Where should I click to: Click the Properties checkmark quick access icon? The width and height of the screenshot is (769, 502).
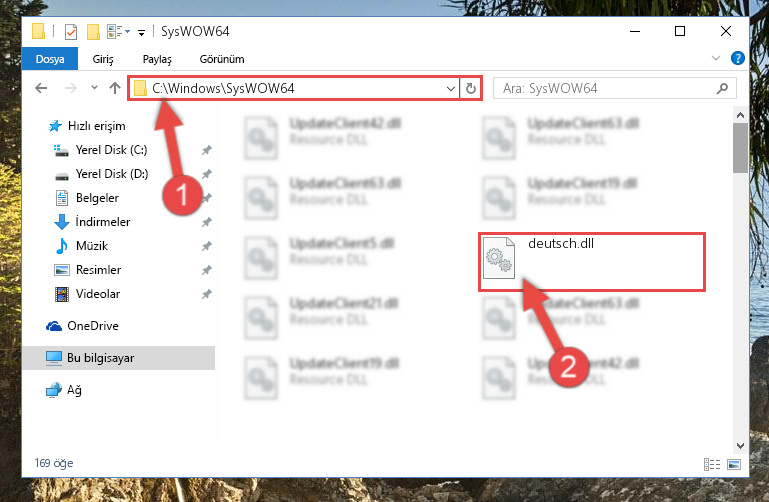tap(71, 32)
